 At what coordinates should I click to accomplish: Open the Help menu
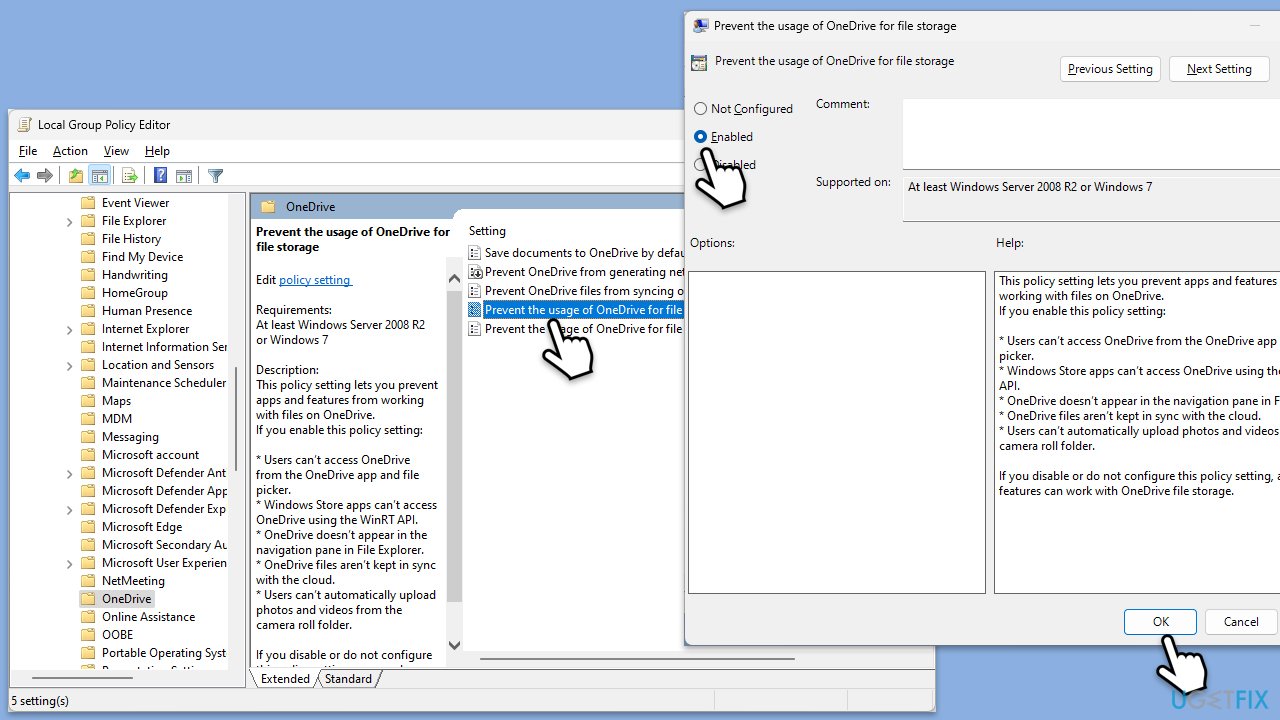pos(157,151)
